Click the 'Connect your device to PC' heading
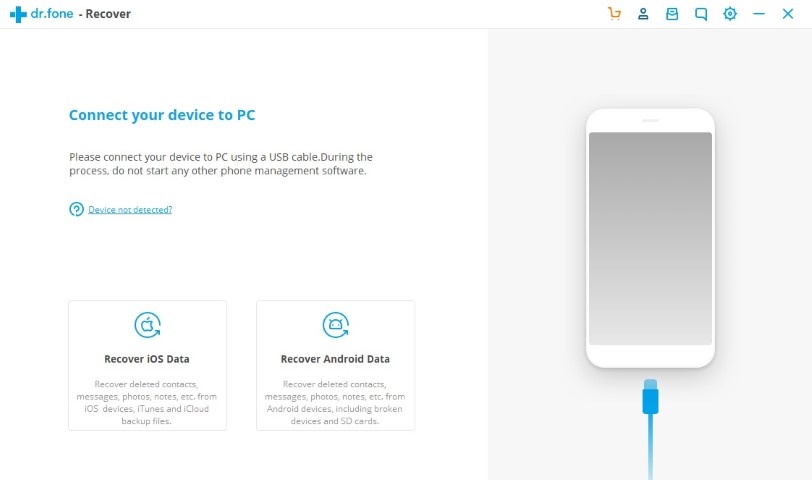 [162, 115]
